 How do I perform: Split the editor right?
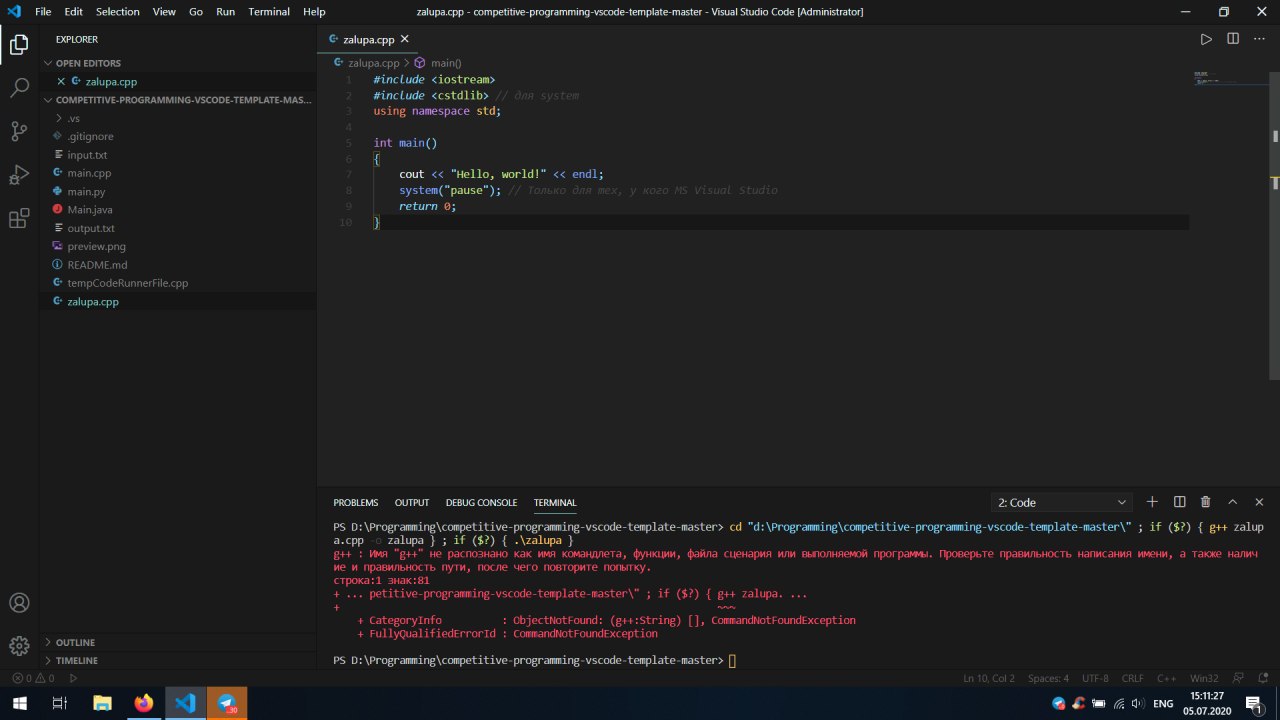click(1233, 39)
